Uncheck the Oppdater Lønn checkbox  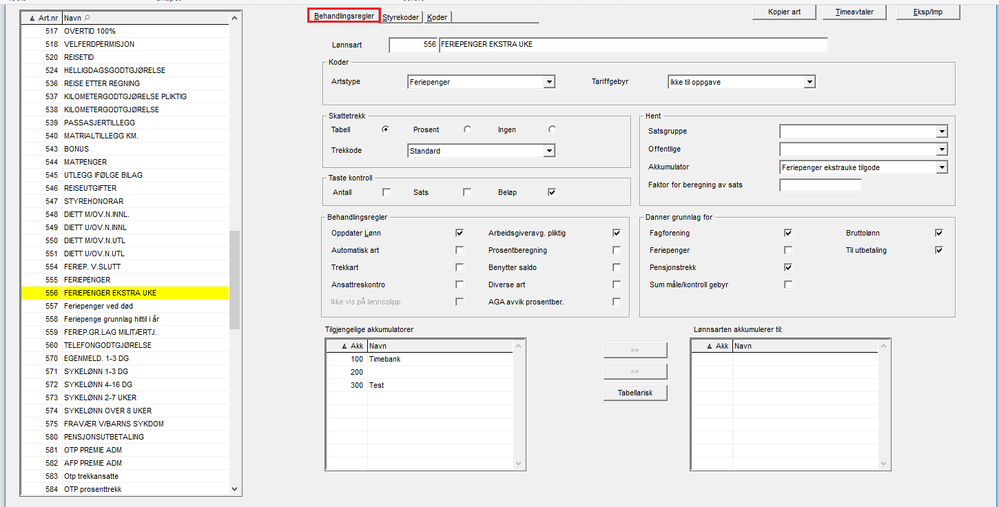pos(459,232)
